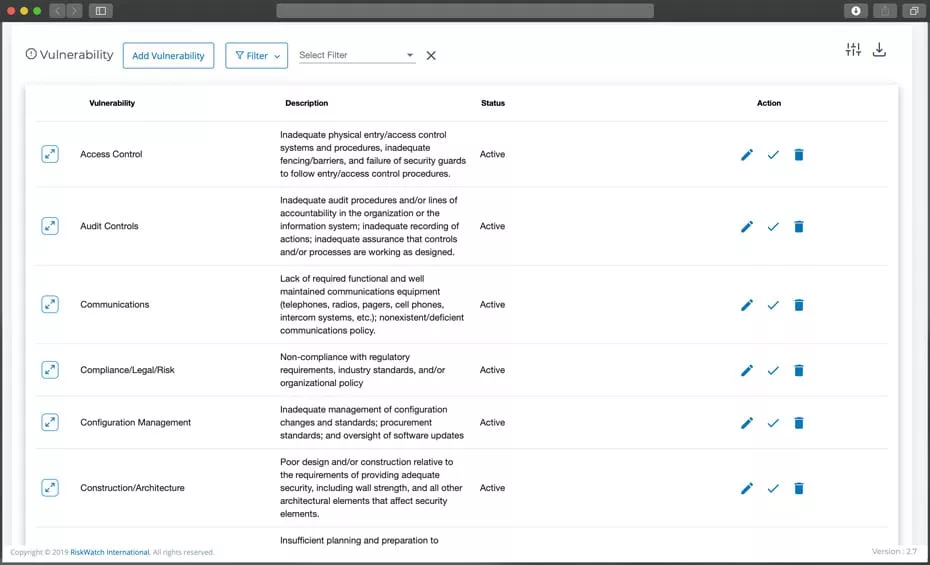Viewport: 930px width, 565px height.
Task: Clear the selected filter with X
Action: click(x=431, y=55)
